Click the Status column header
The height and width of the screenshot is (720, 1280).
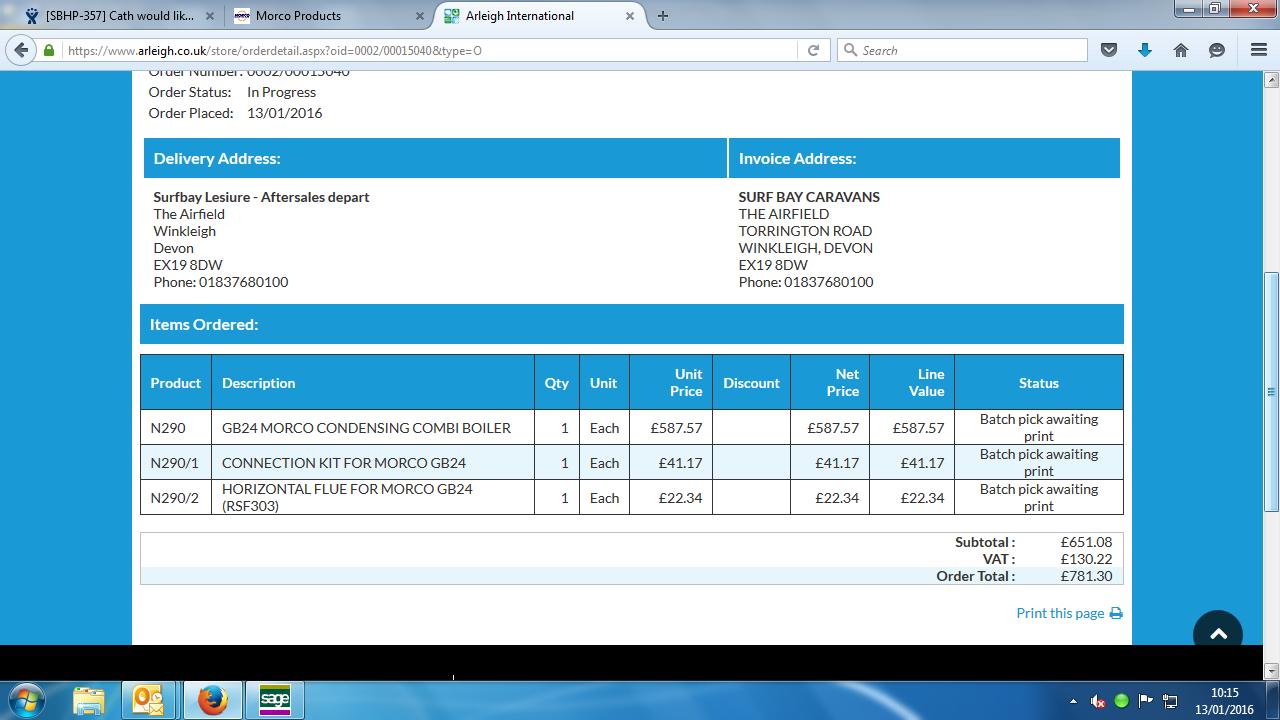coord(1039,383)
